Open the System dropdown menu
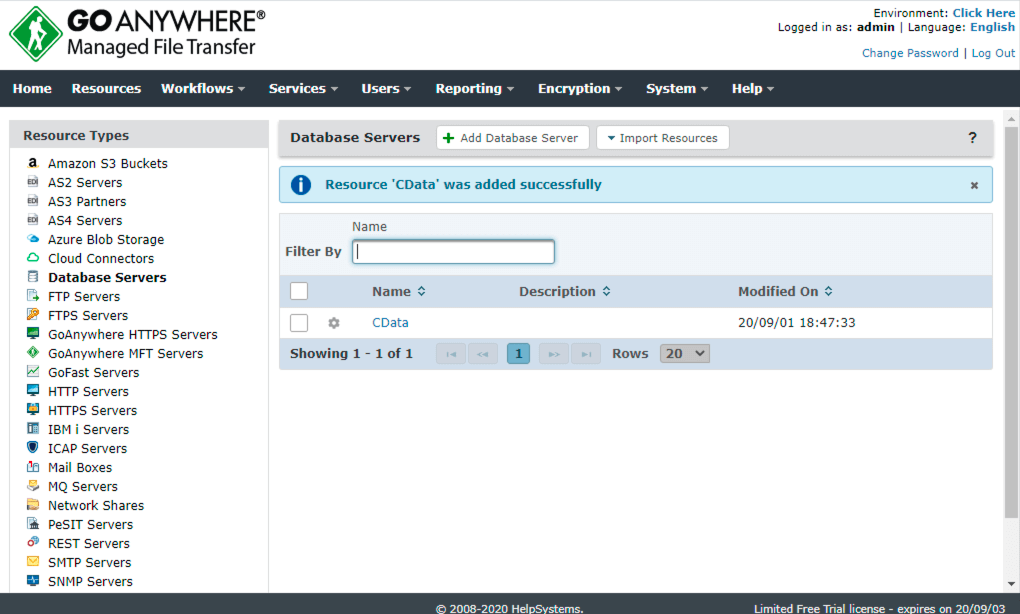This screenshot has width=1020, height=614. pos(677,88)
